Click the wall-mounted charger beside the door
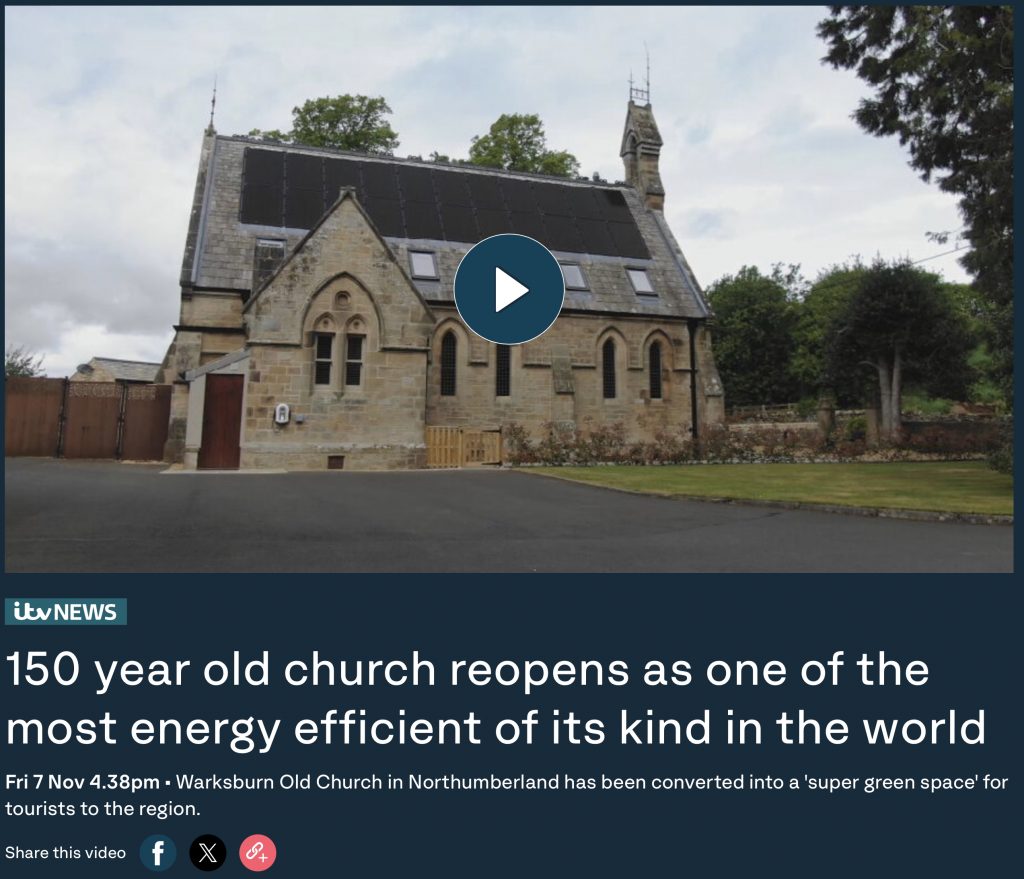Image resolution: width=1024 pixels, height=879 pixels. tap(282, 413)
